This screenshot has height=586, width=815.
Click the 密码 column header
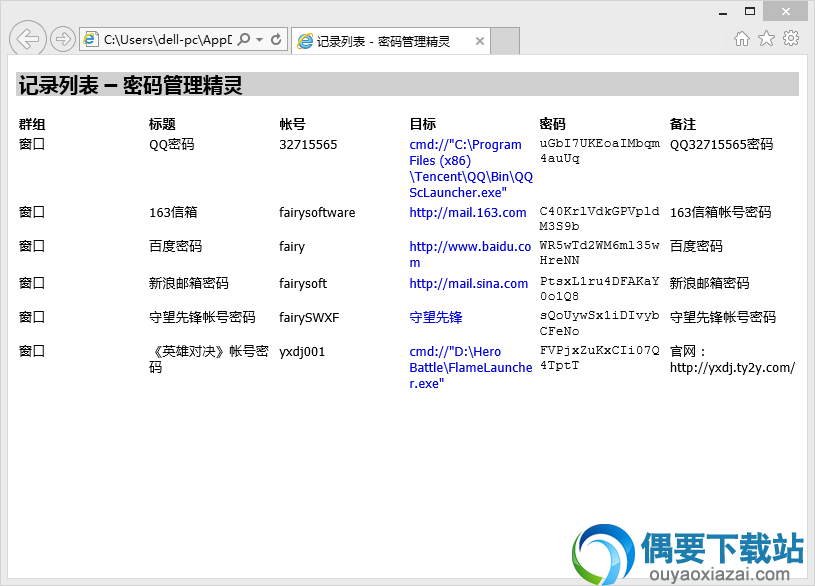pos(553,124)
